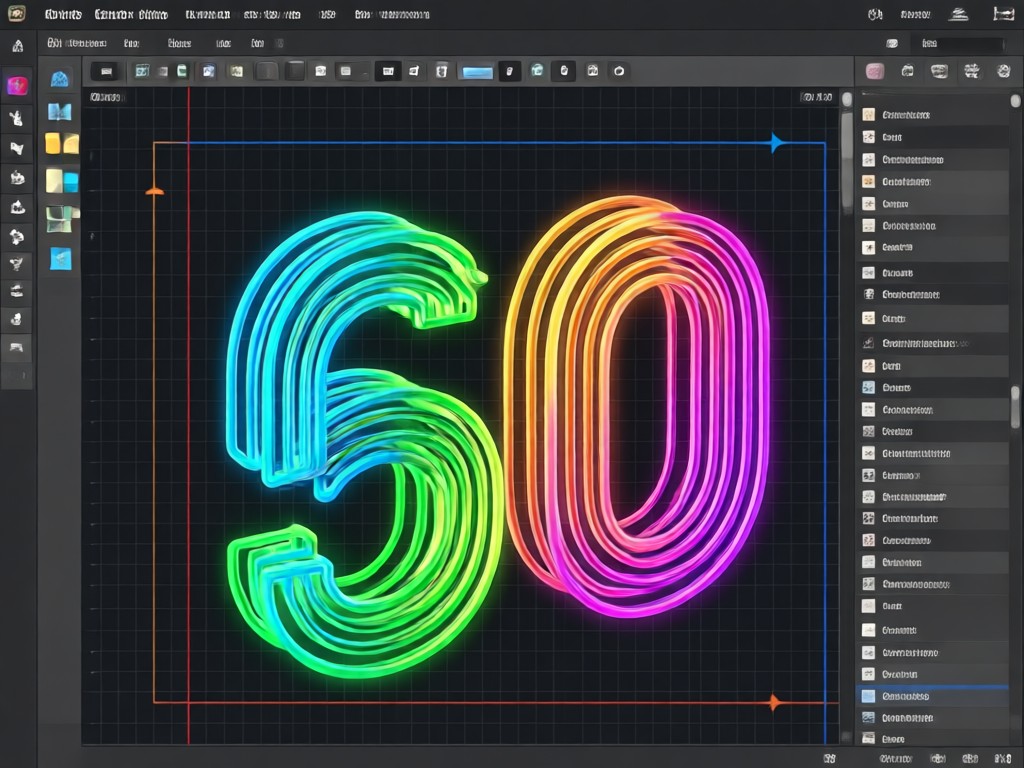Click the gear-like icon at far right of panel header
Viewport: 1024px width, 768px height.
point(1004,71)
